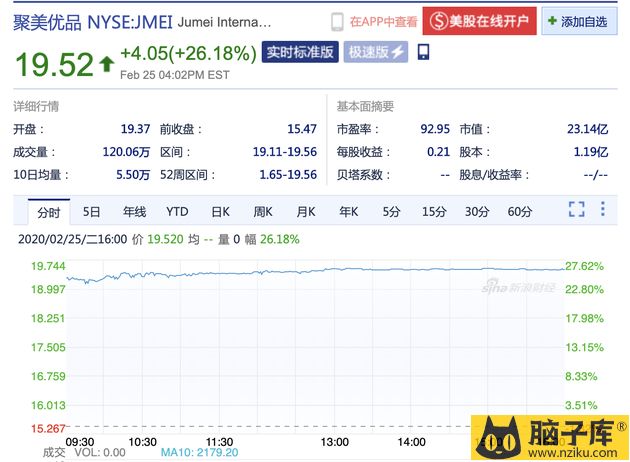Click the dollar icon in 美股在线开户 button
The image size is (630, 462).
pos(438,21)
